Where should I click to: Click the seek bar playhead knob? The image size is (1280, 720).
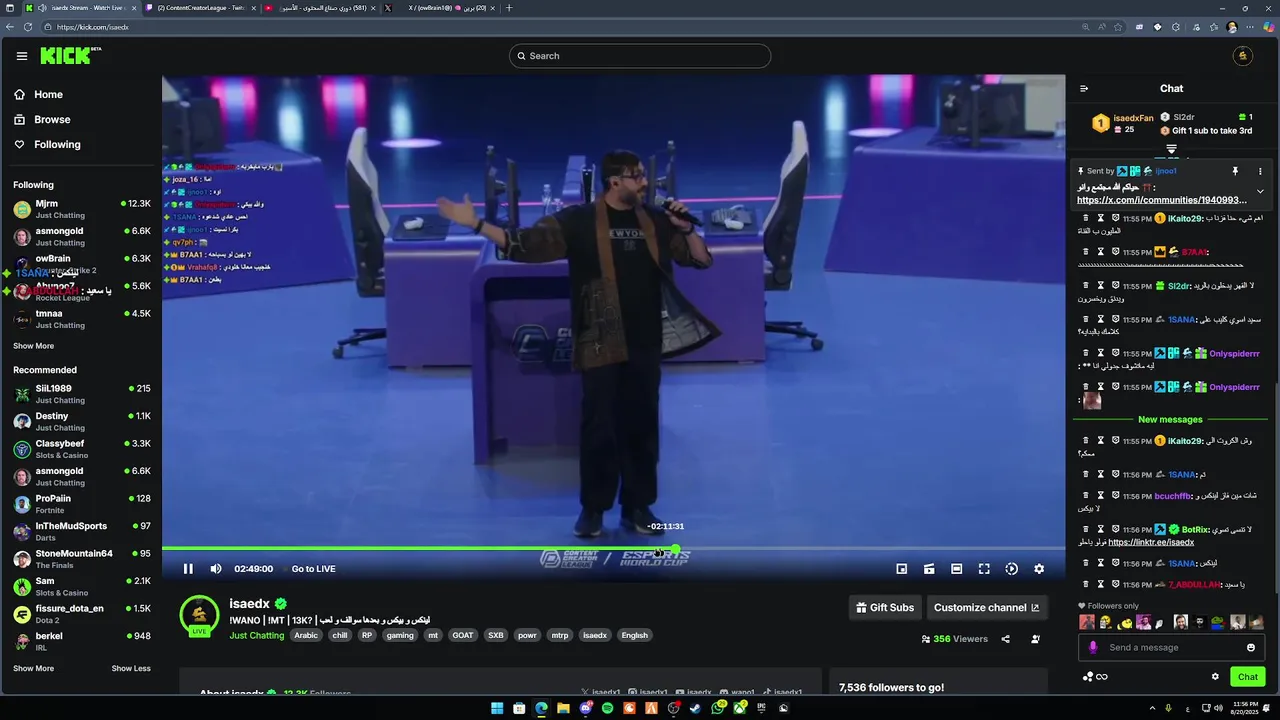(676, 548)
